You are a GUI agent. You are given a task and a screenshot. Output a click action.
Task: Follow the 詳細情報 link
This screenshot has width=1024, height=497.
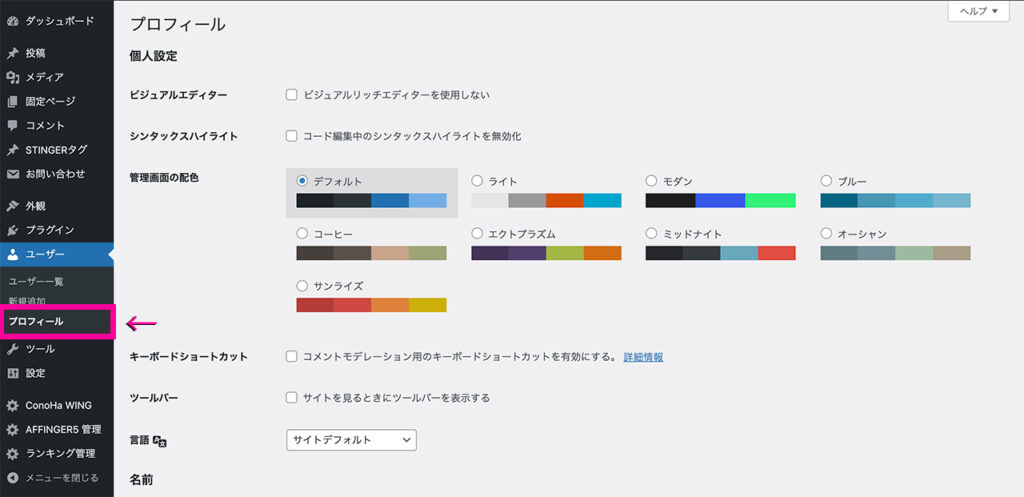point(643,357)
